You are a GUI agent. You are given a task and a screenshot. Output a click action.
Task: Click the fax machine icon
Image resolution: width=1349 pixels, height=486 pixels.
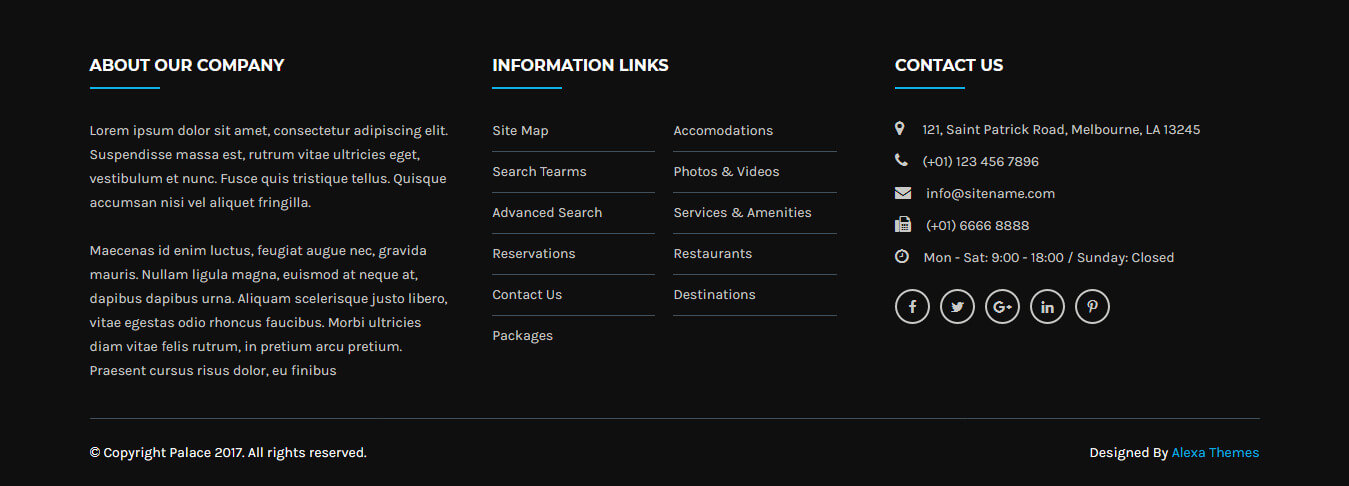pos(903,225)
